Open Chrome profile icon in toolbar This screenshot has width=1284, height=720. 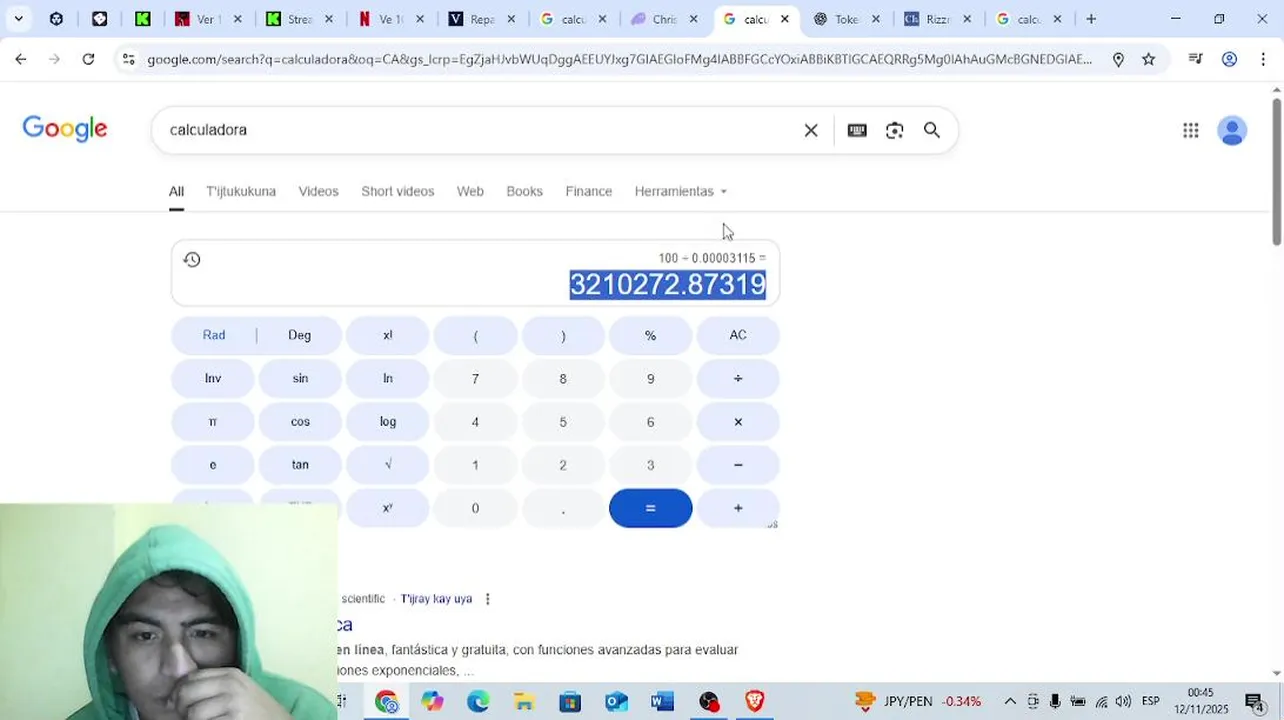pos(1229,59)
